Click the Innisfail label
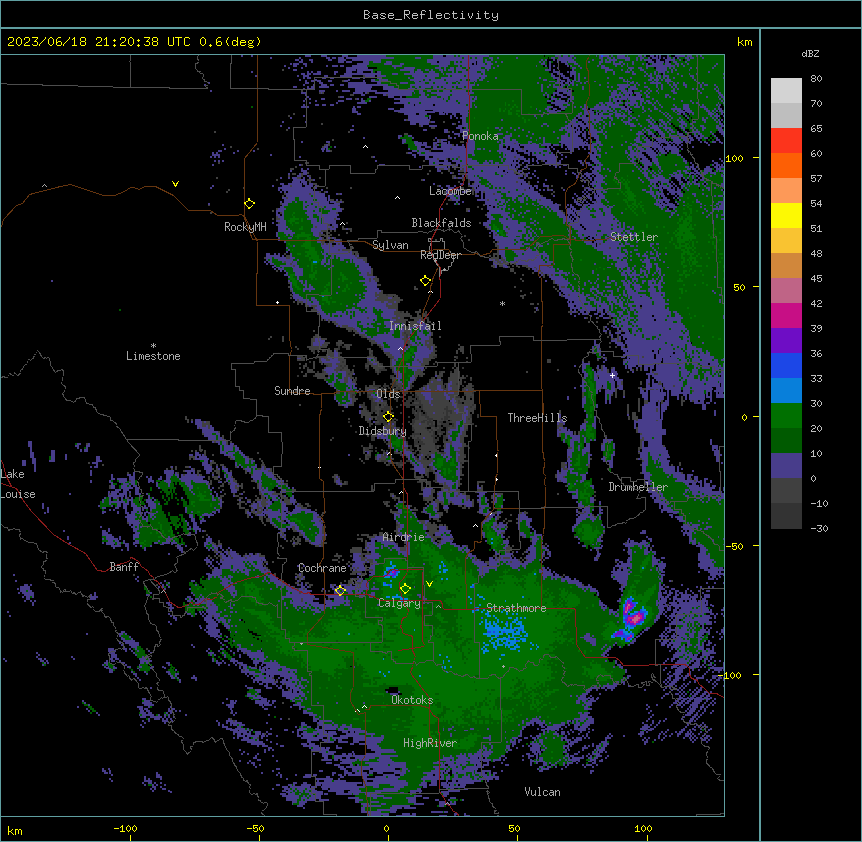The height and width of the screenshot is (842, 862). click(x=415, y=326)
